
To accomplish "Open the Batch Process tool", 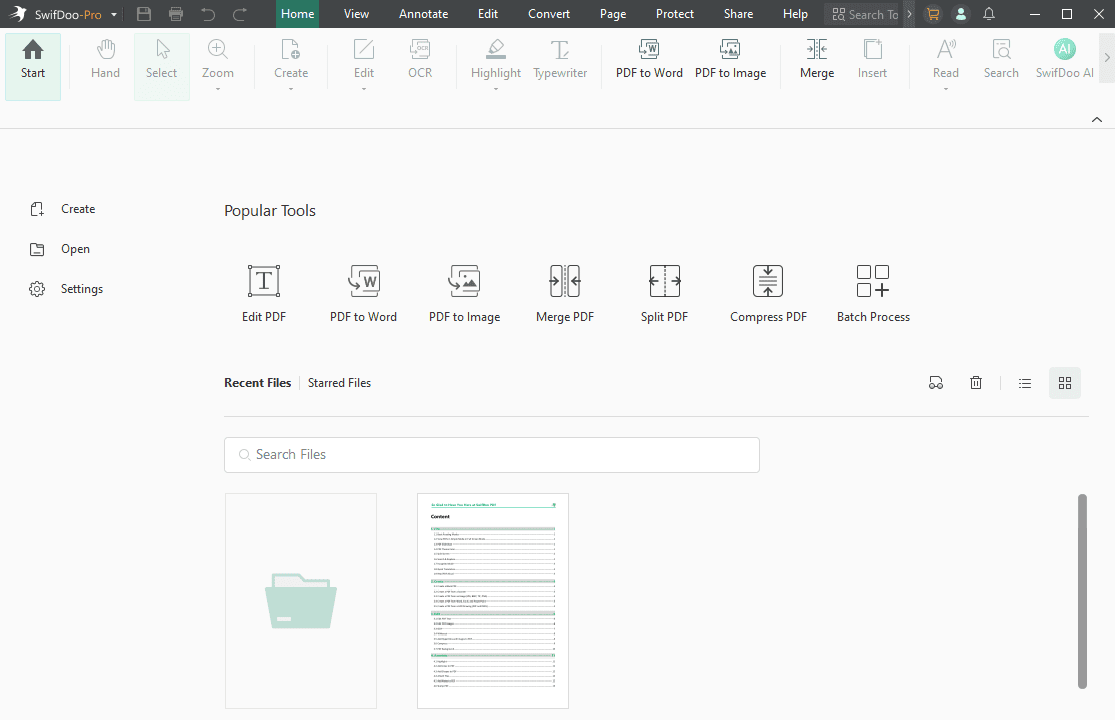I will point(873,282).
